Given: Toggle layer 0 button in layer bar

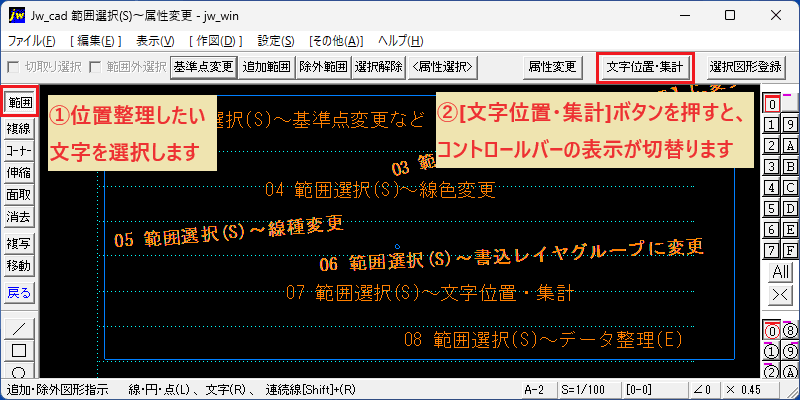Looking at the screenshot, I should point(773,104).
